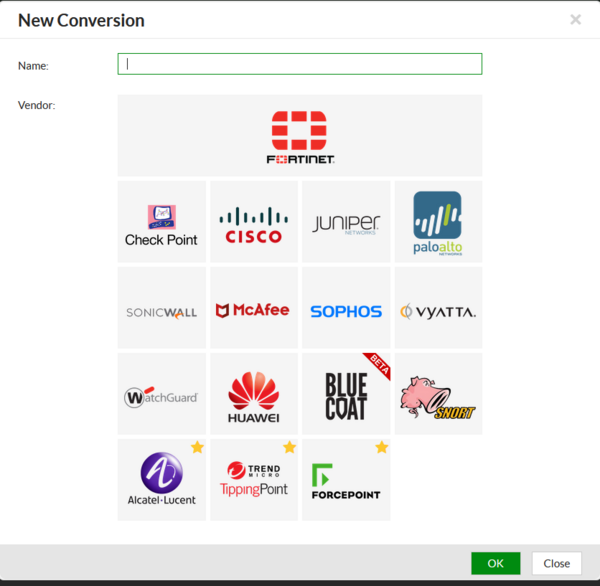
Task: Click the conversion Name input field
Action: point(300,64)
